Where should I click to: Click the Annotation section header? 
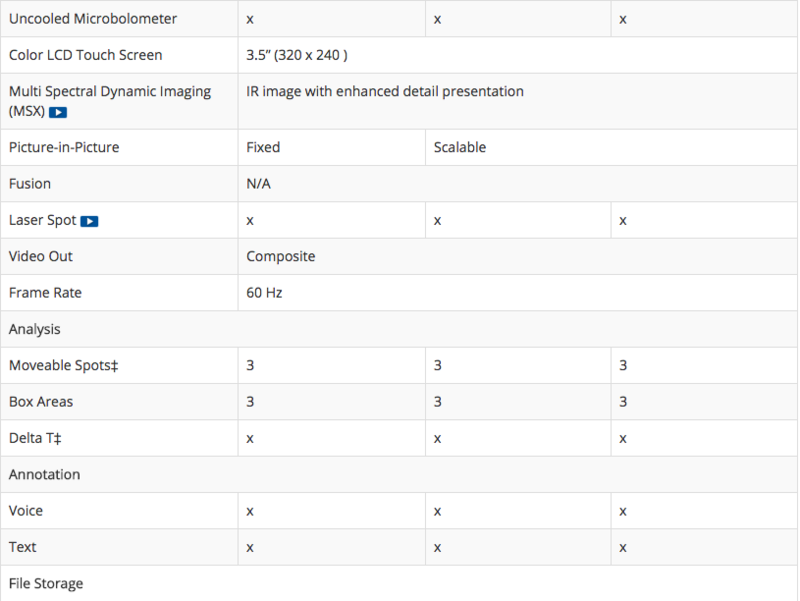pos(44,474)
